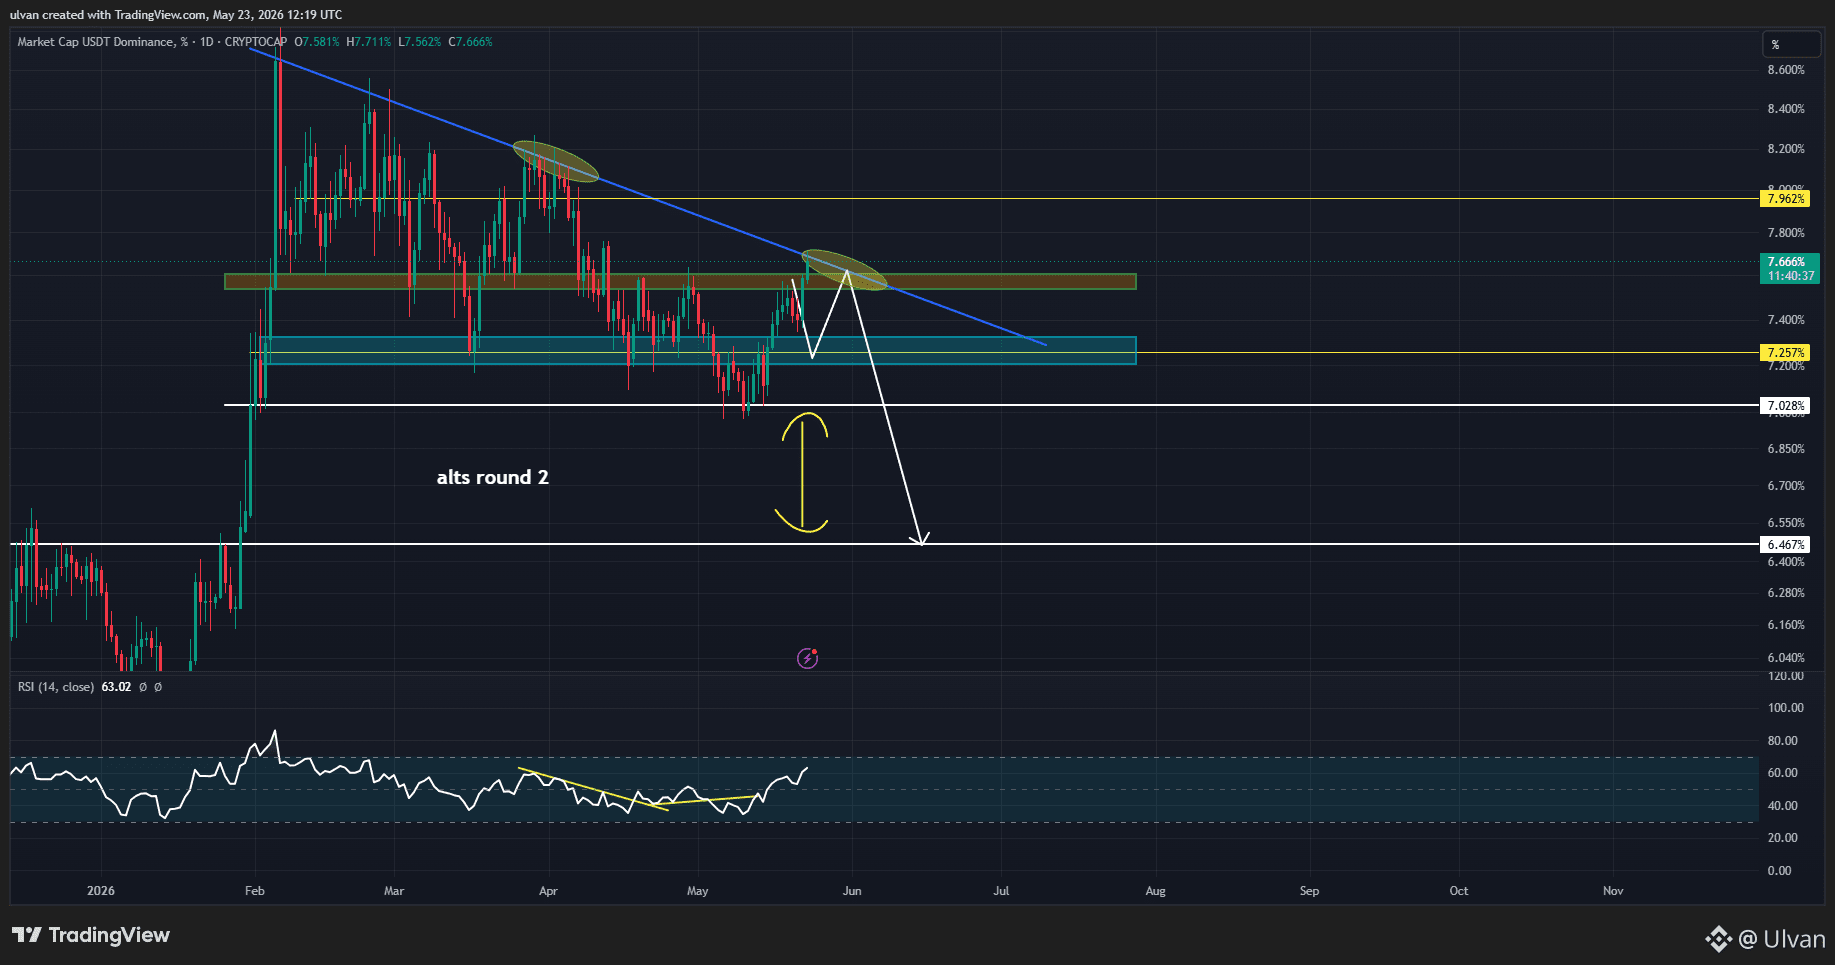Click the purple lightning event icon
The image size is (1835, 965).
point(807,658)
